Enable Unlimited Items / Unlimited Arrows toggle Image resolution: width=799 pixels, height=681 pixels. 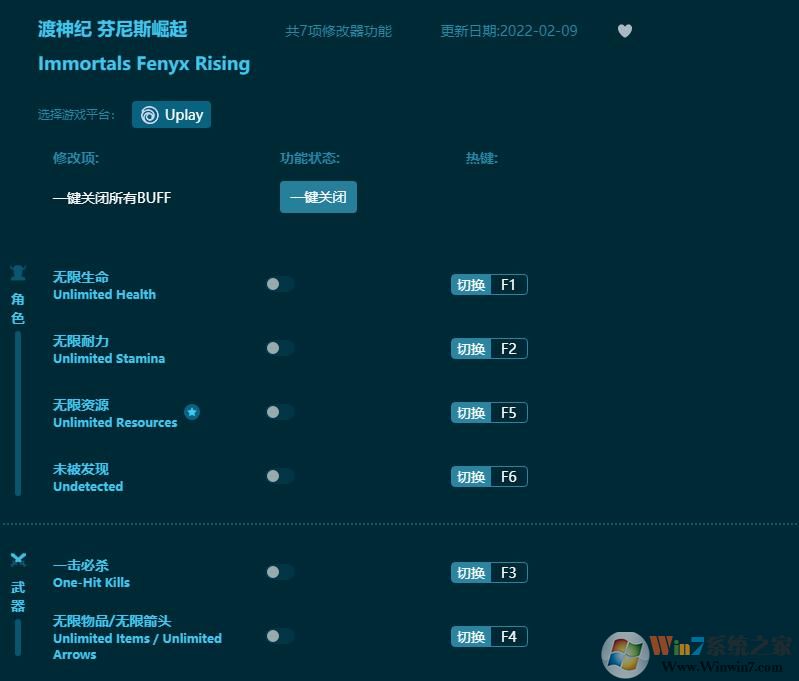pyautogui.click(x=279, y=636)
